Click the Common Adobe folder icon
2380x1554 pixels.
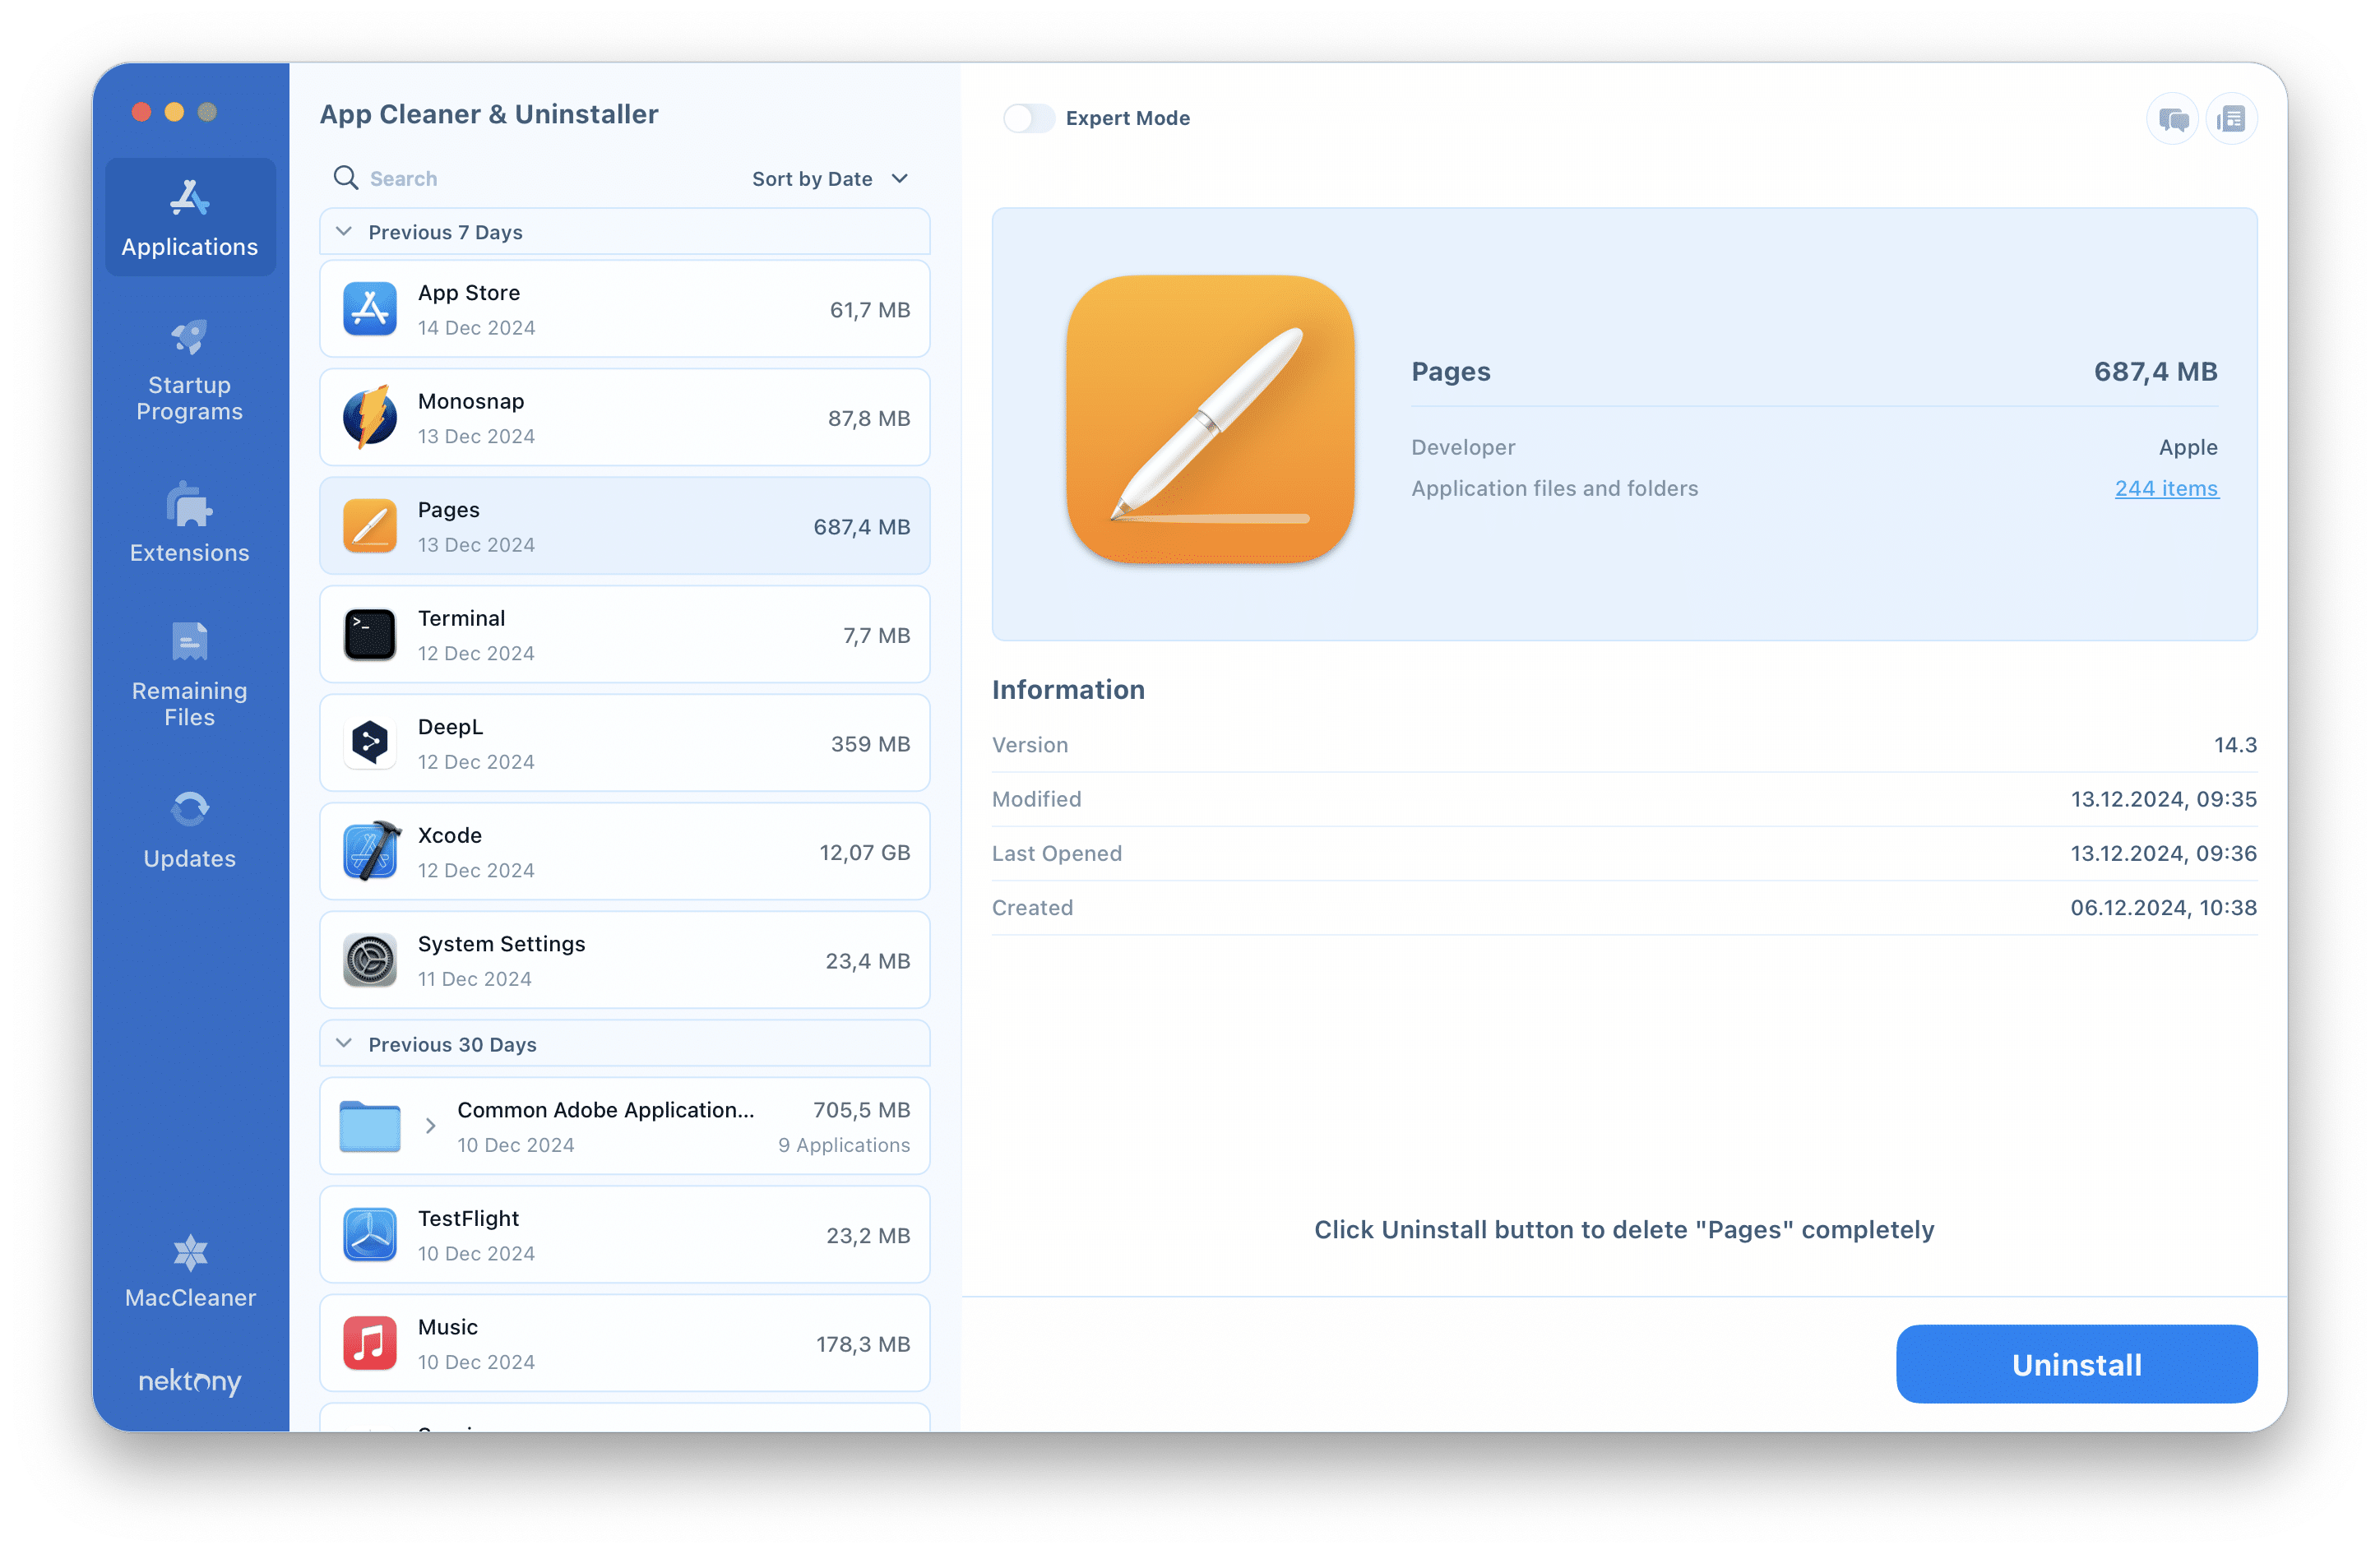(x=370, y=1126)
